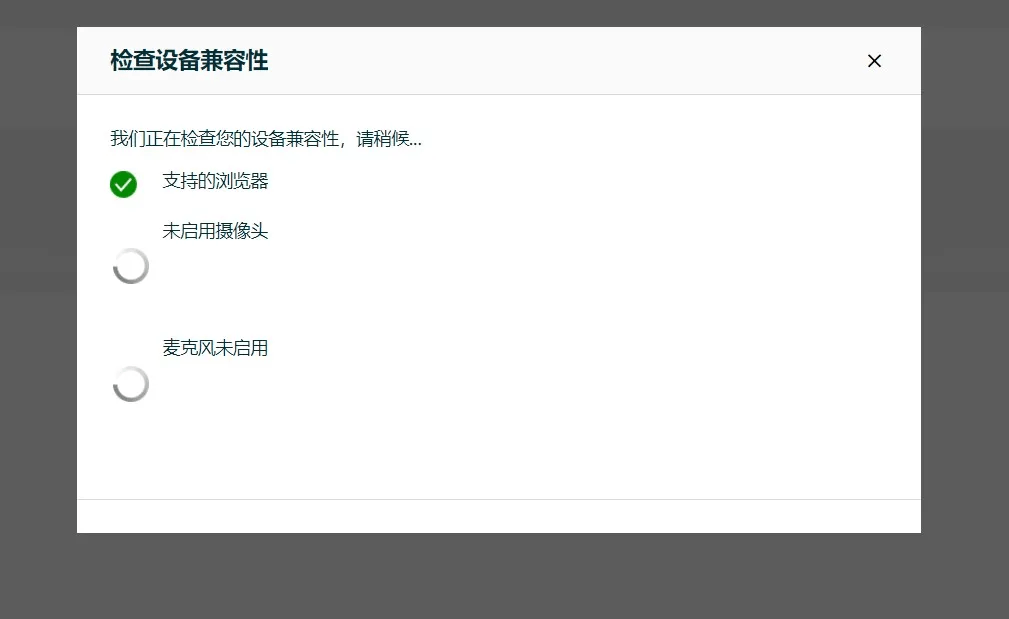Select the 未启用摄像头 status label
1009x619 pixels.
215,231
